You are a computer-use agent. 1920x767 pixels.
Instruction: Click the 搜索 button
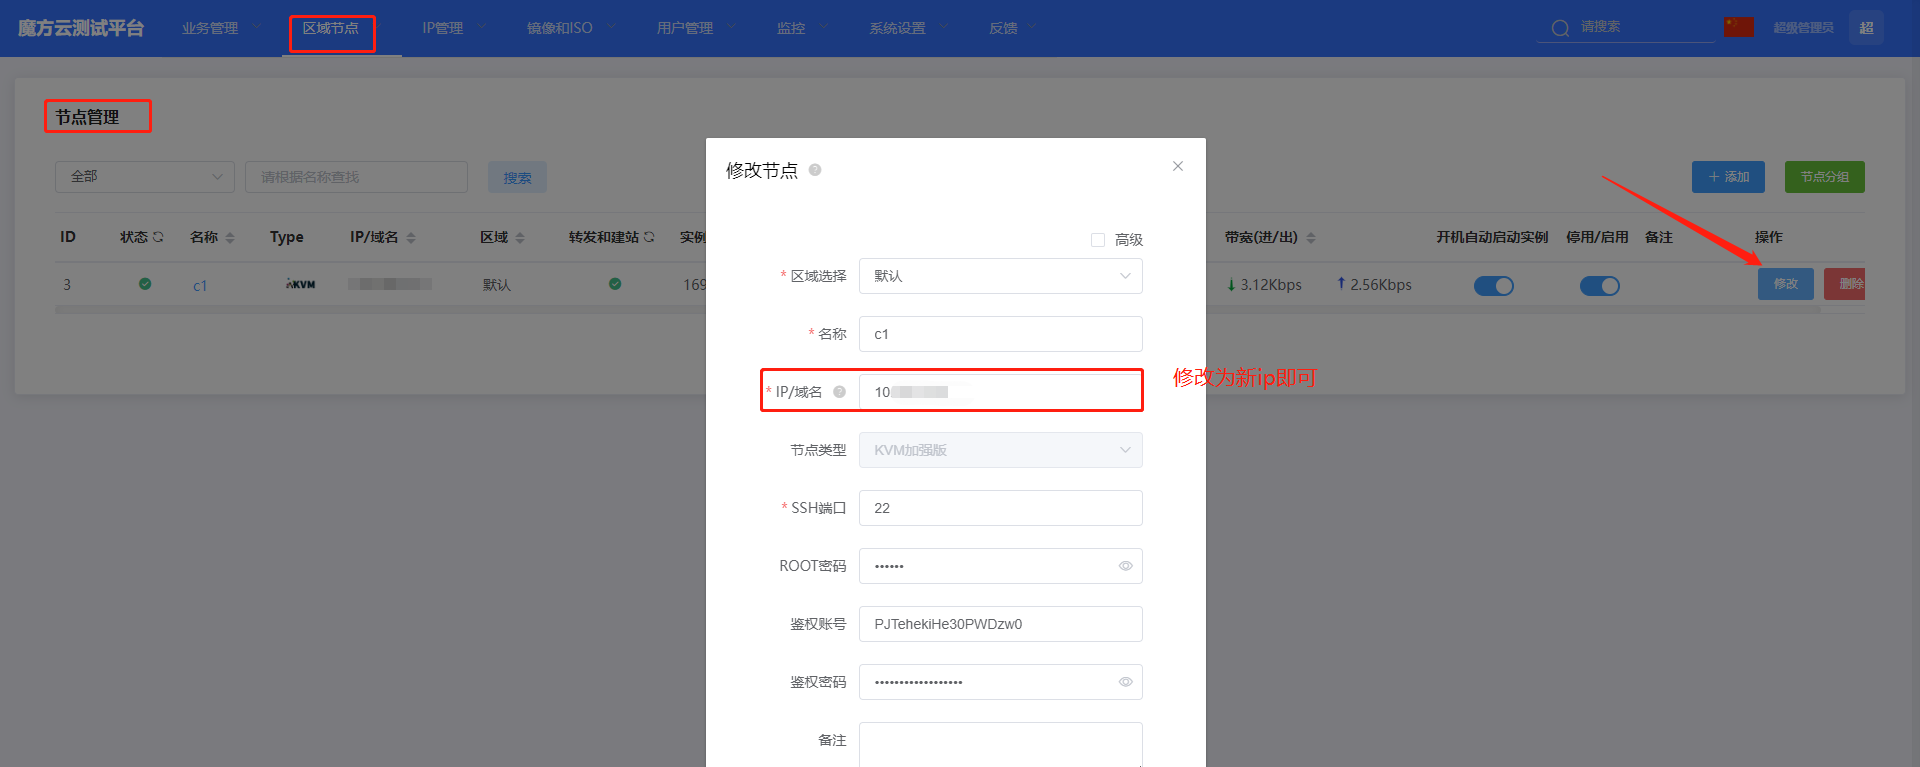(x=517, y=177)
